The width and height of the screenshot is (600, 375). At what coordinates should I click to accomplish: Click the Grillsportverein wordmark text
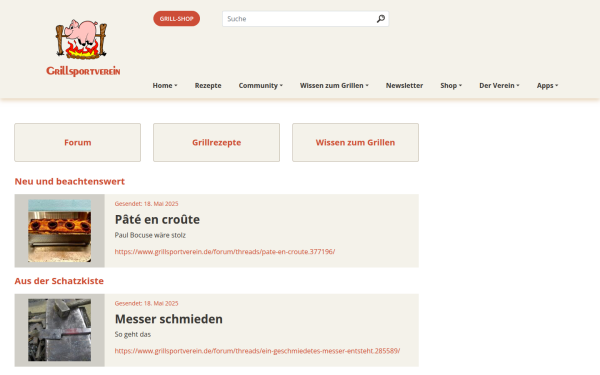click(83, 71)
